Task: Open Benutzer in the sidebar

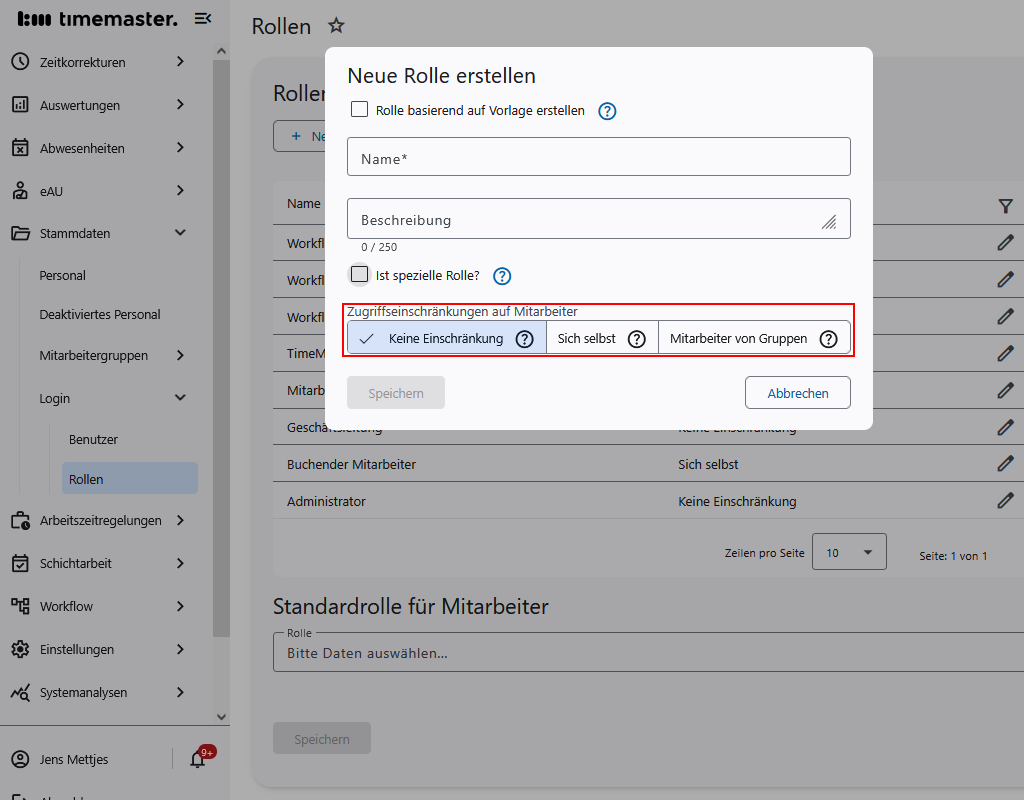Action: 93,439
